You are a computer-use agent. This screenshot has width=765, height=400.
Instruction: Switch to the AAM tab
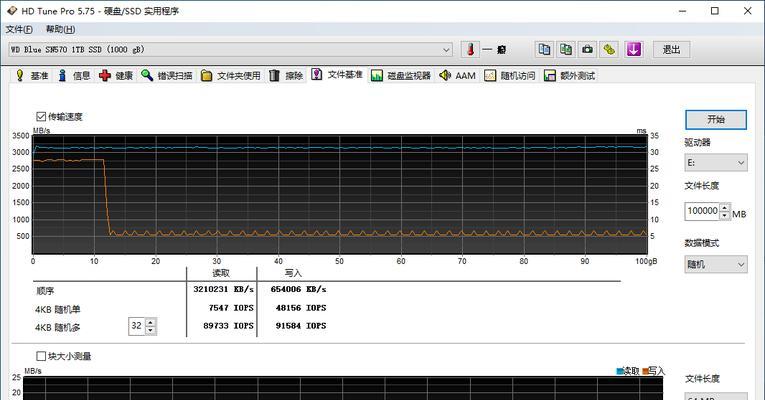pyautogui.click(x=458, y=76)
